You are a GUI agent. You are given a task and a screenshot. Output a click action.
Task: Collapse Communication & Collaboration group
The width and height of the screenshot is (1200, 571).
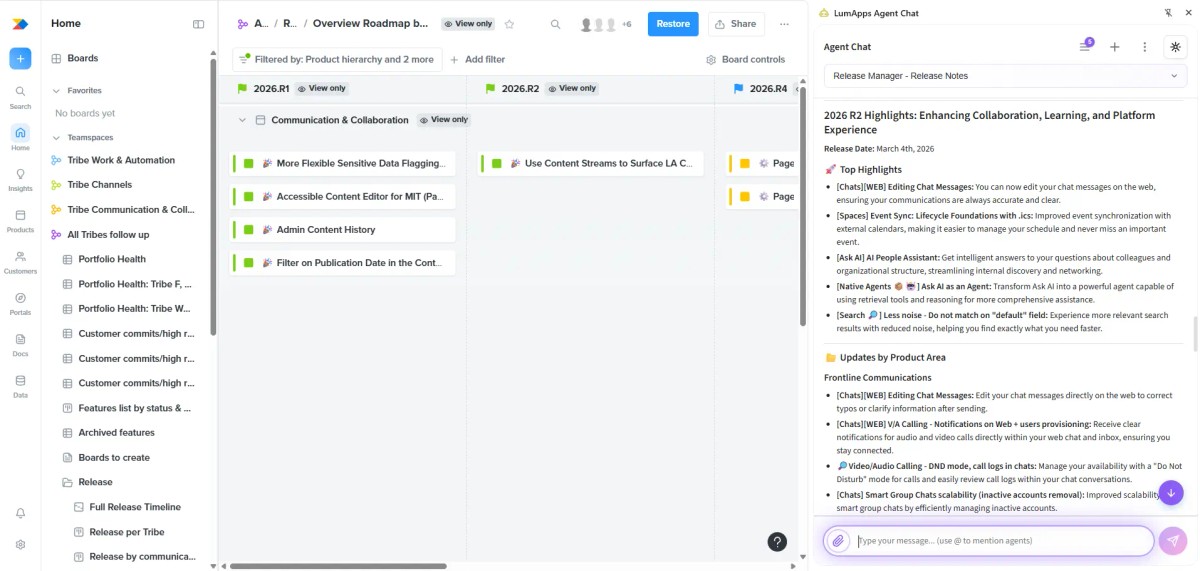pyautogui.click(x=242, y=120)
